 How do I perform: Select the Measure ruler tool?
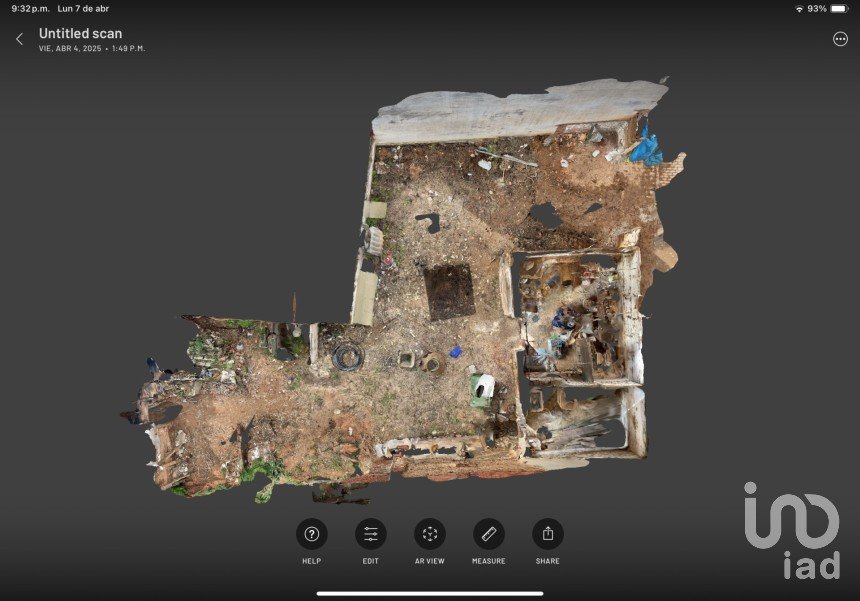coord(489,534)
